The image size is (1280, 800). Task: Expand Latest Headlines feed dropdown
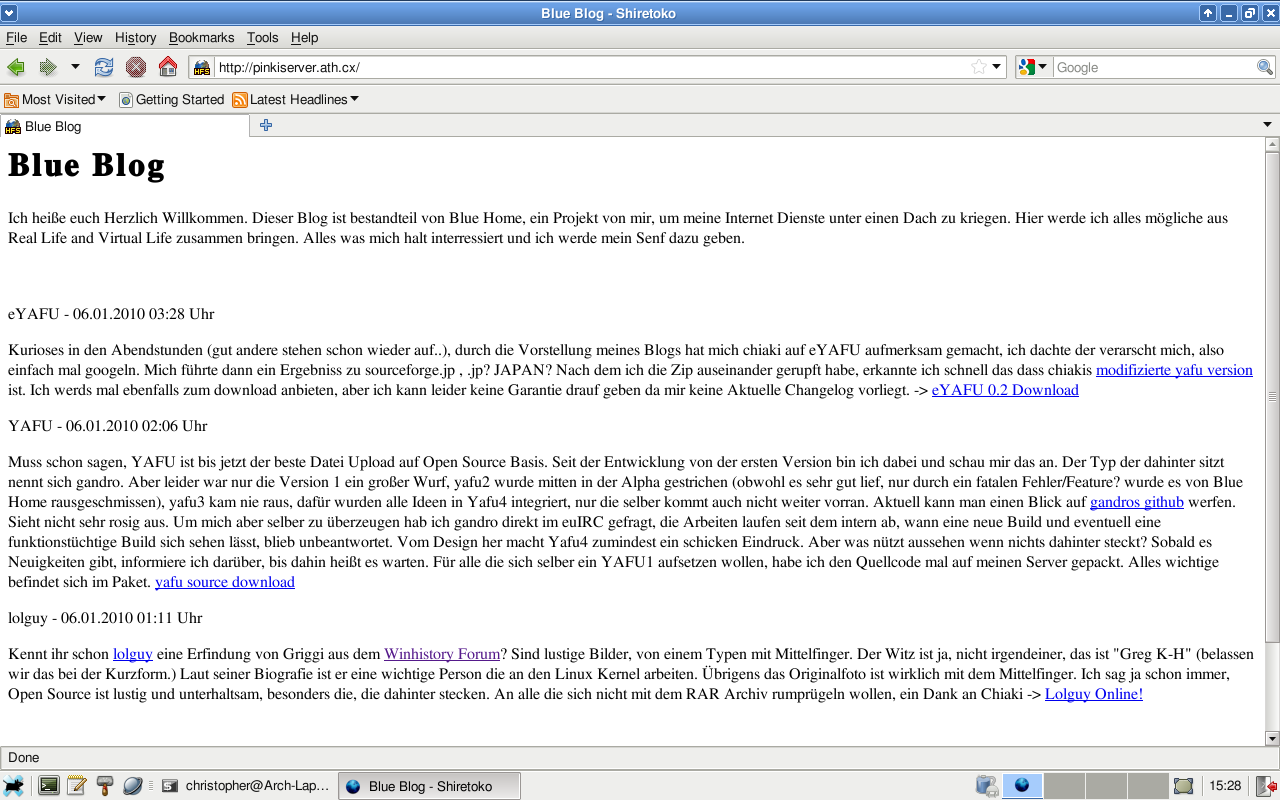(x=295, y=99)
